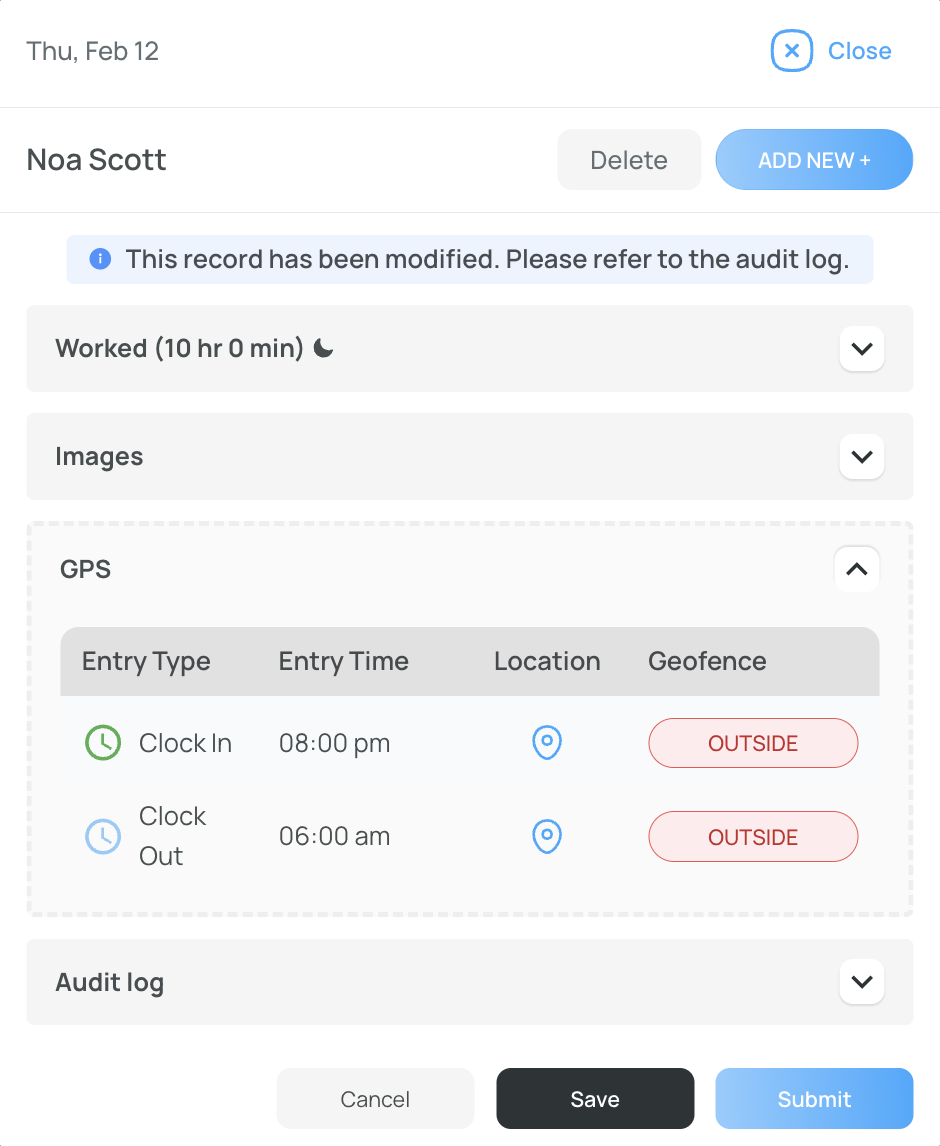Click the OUTSIDE badge for Clock In
This screenshot has width=940, height=1146.
753,743
